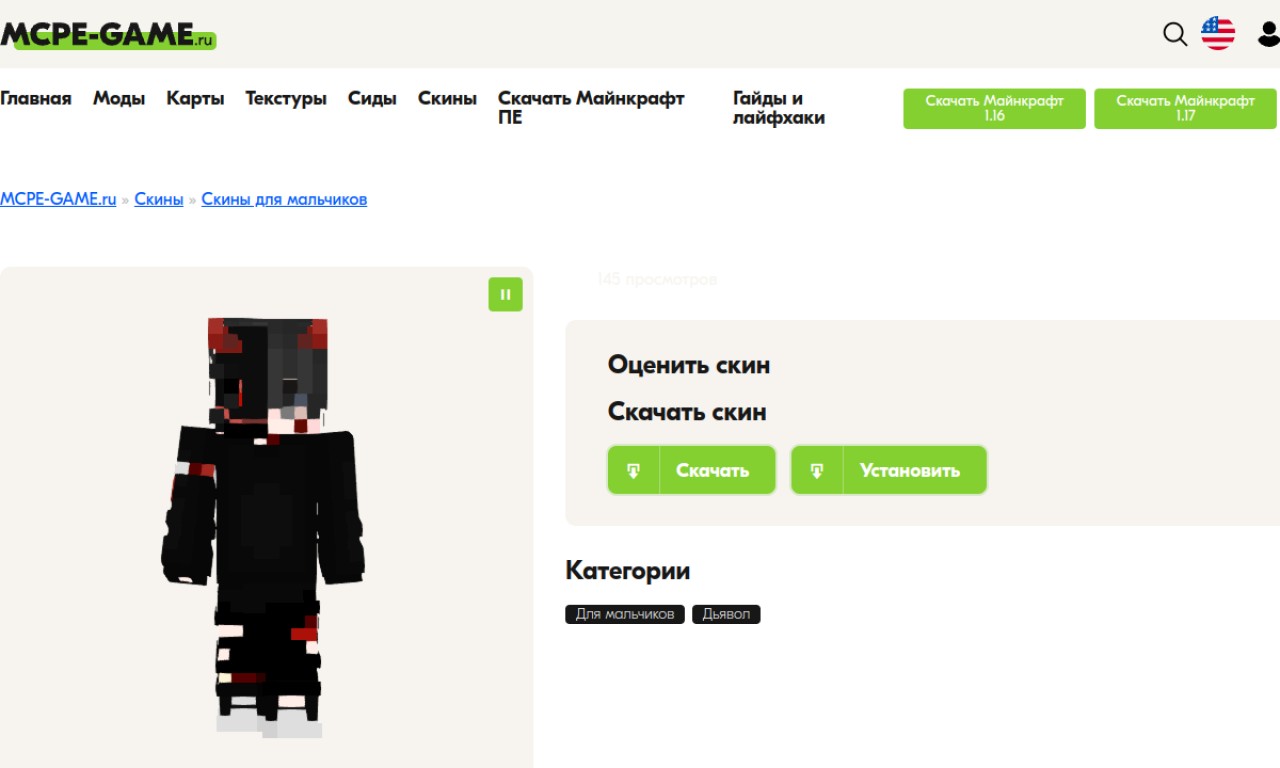This screenshot has width=1280, height=768.
Task: Open the search magnifier icon
Action: (x=1175, y=34)
